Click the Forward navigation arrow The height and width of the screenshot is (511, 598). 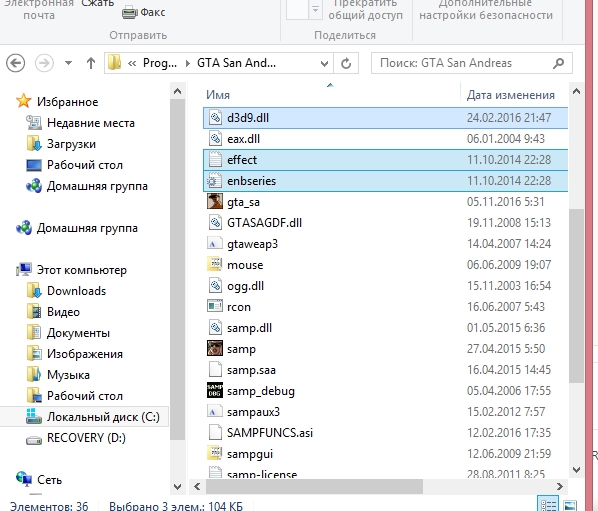coord(44,63)
